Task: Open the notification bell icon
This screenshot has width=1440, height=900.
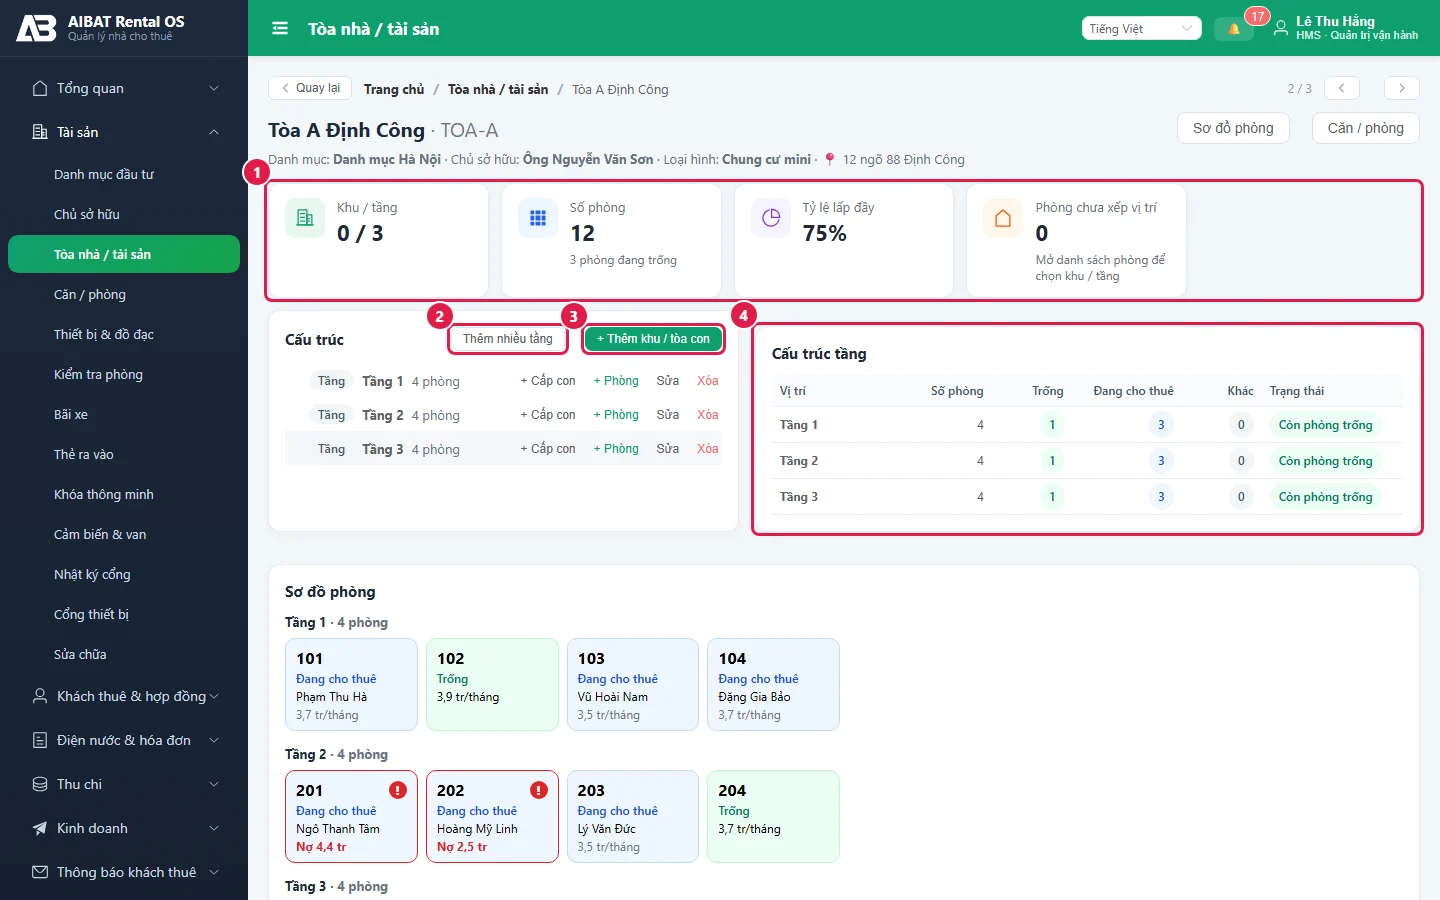Action: pyautogui.click(x=1233, y=29)
